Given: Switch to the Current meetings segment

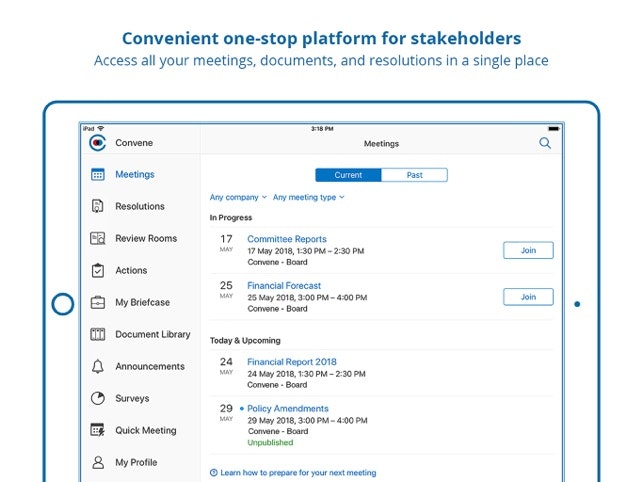Looking at the screenshot, I should click(348, 175).
